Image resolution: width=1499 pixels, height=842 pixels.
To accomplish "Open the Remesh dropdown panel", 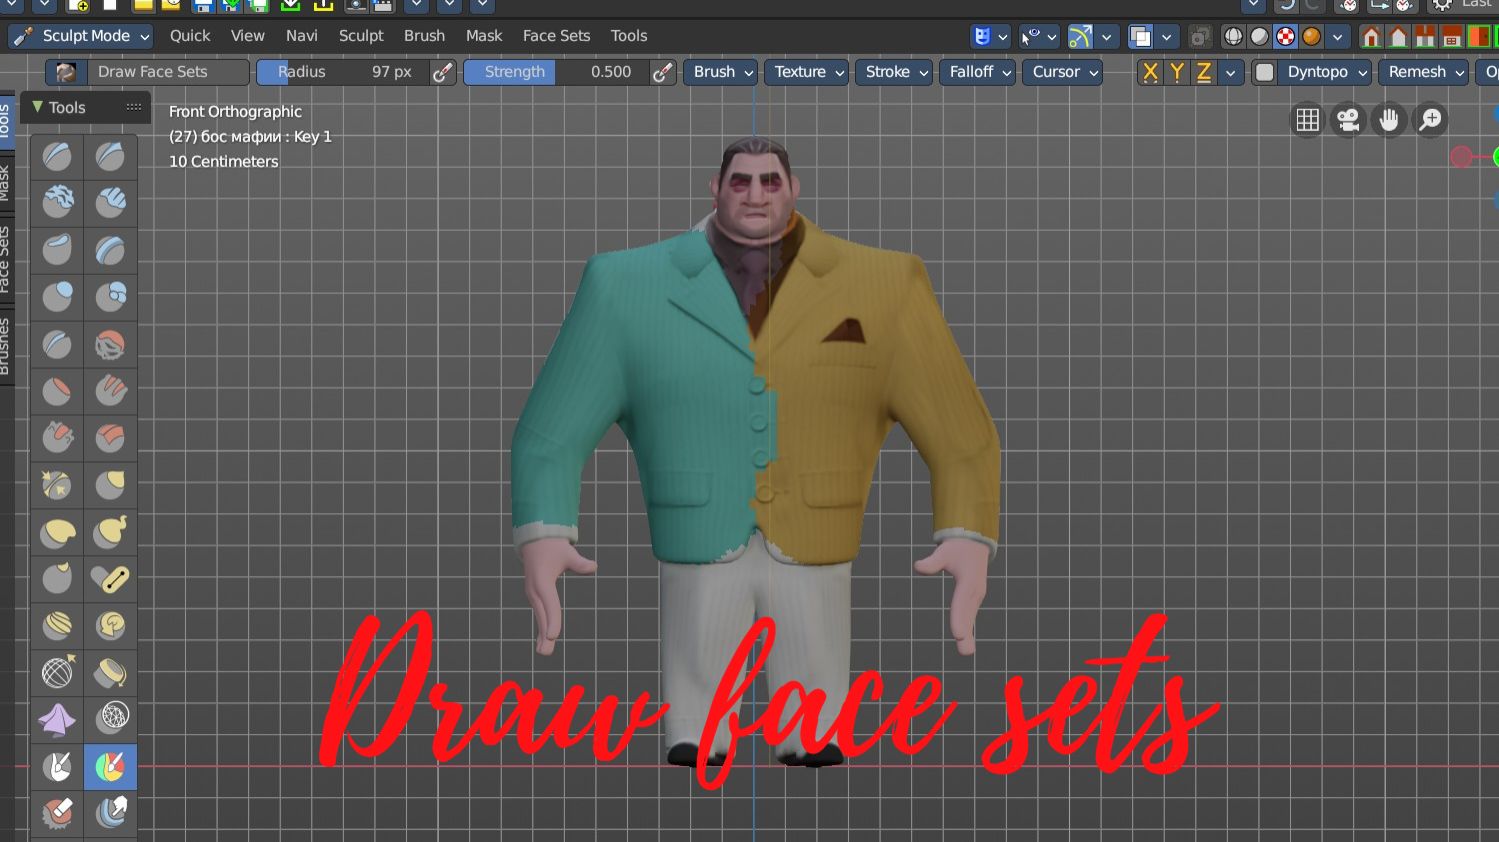I will 1425,72.
